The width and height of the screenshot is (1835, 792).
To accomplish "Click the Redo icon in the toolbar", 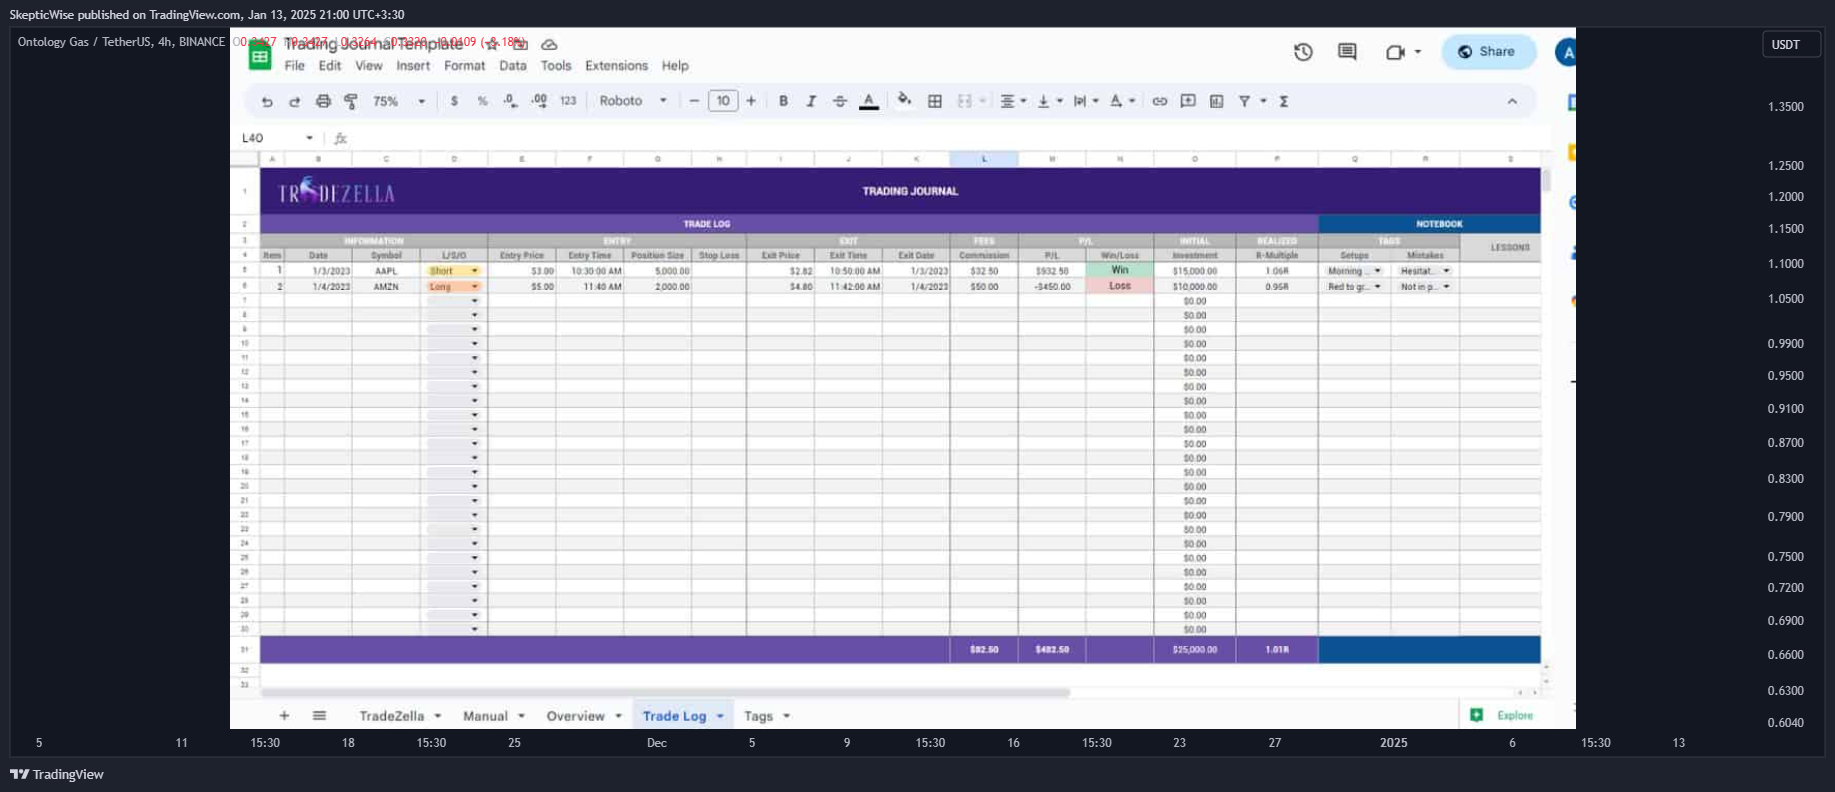I will [294, 101].
